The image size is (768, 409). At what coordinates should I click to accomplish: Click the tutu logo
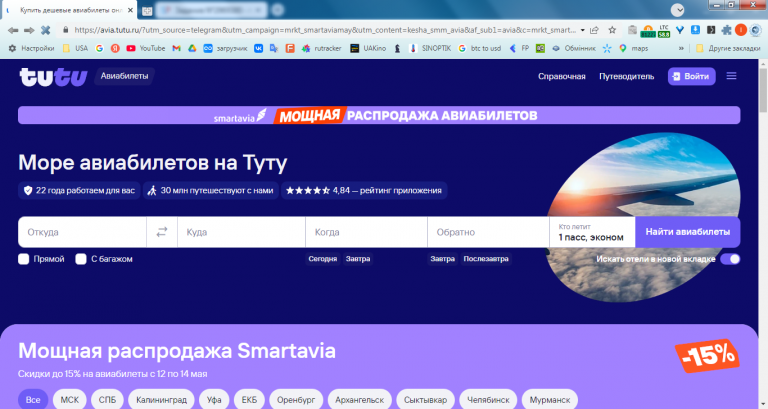53,77
